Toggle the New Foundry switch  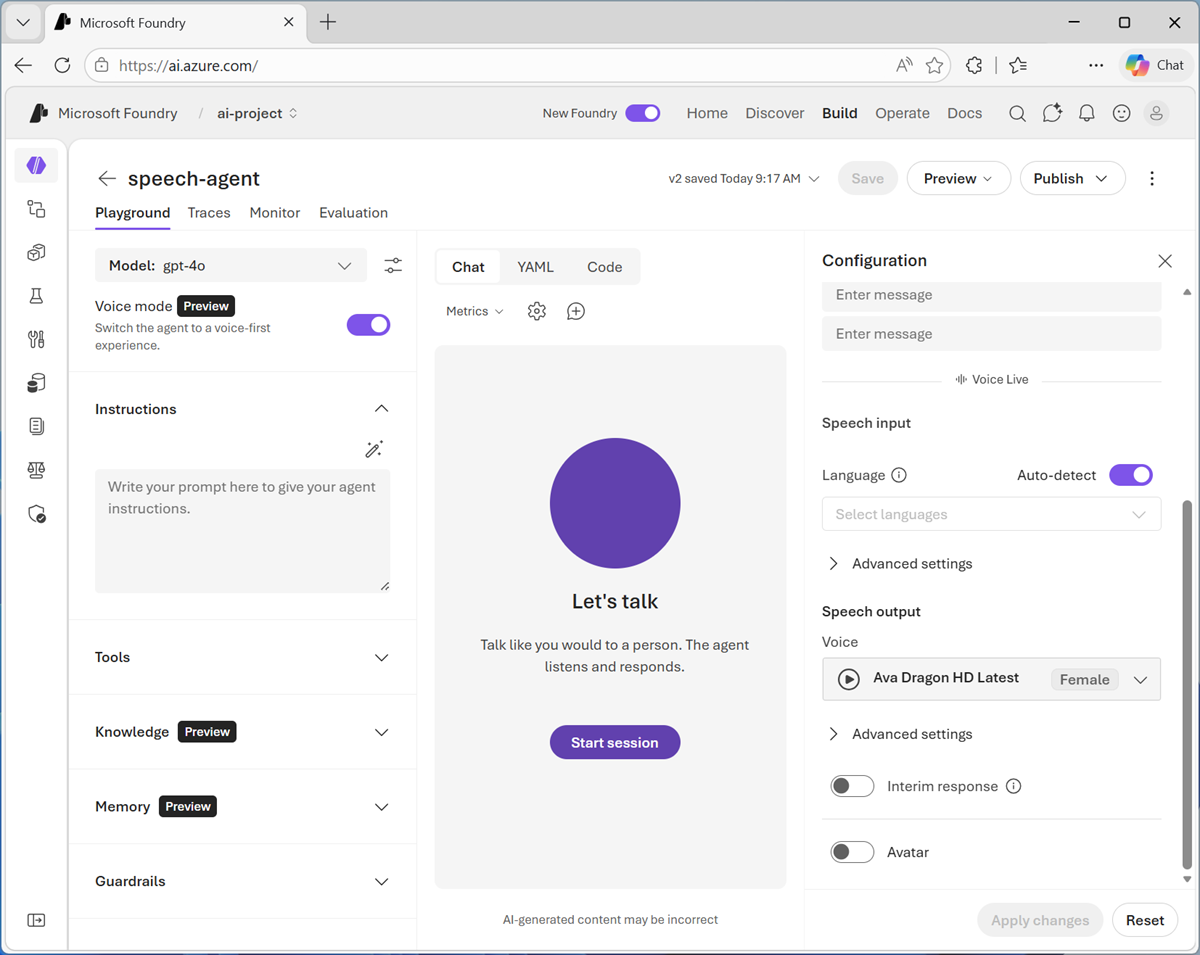[643, 113]
